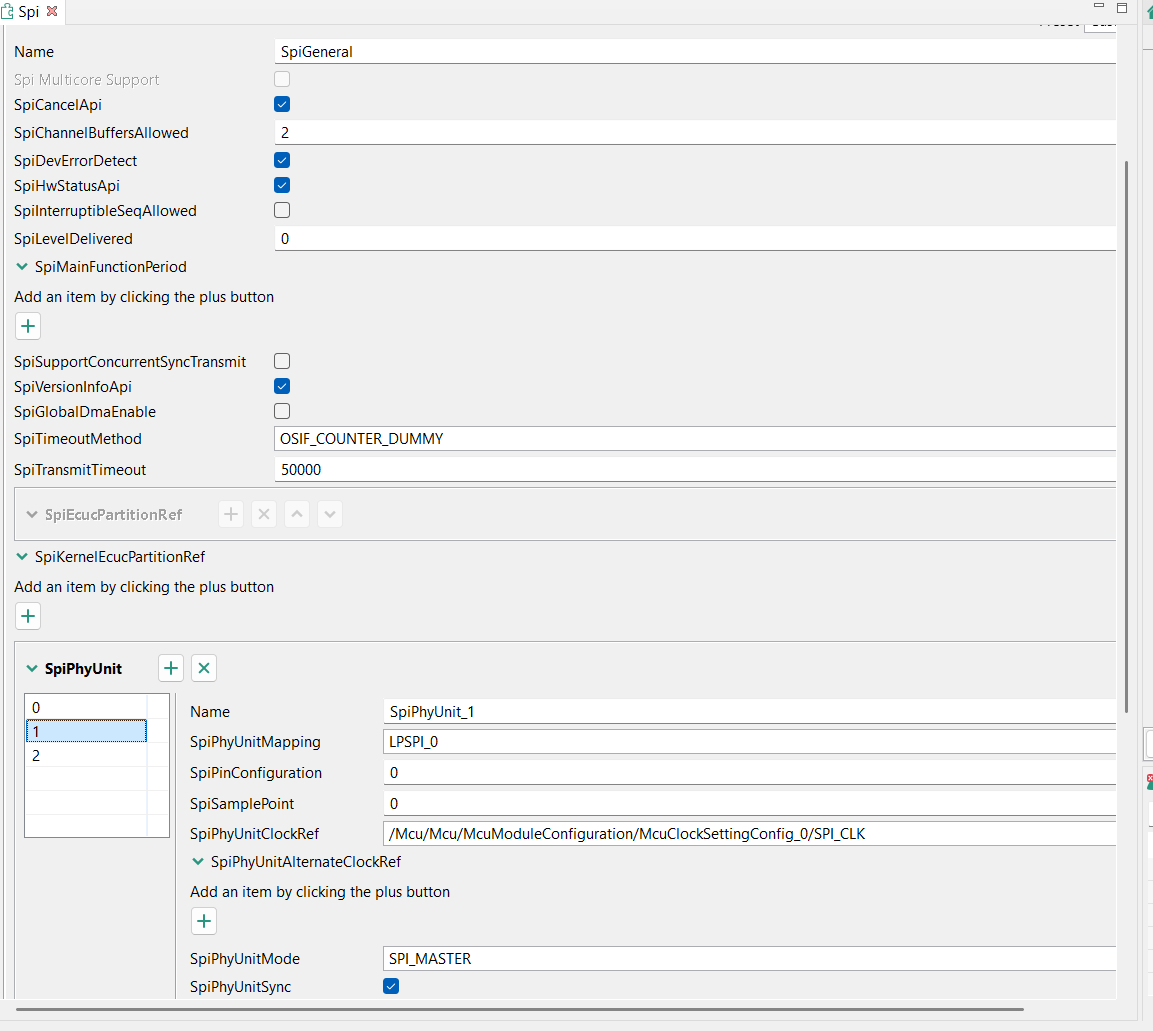Click inside the SpiTransmitTimeout value field

(x=600, y=469)
